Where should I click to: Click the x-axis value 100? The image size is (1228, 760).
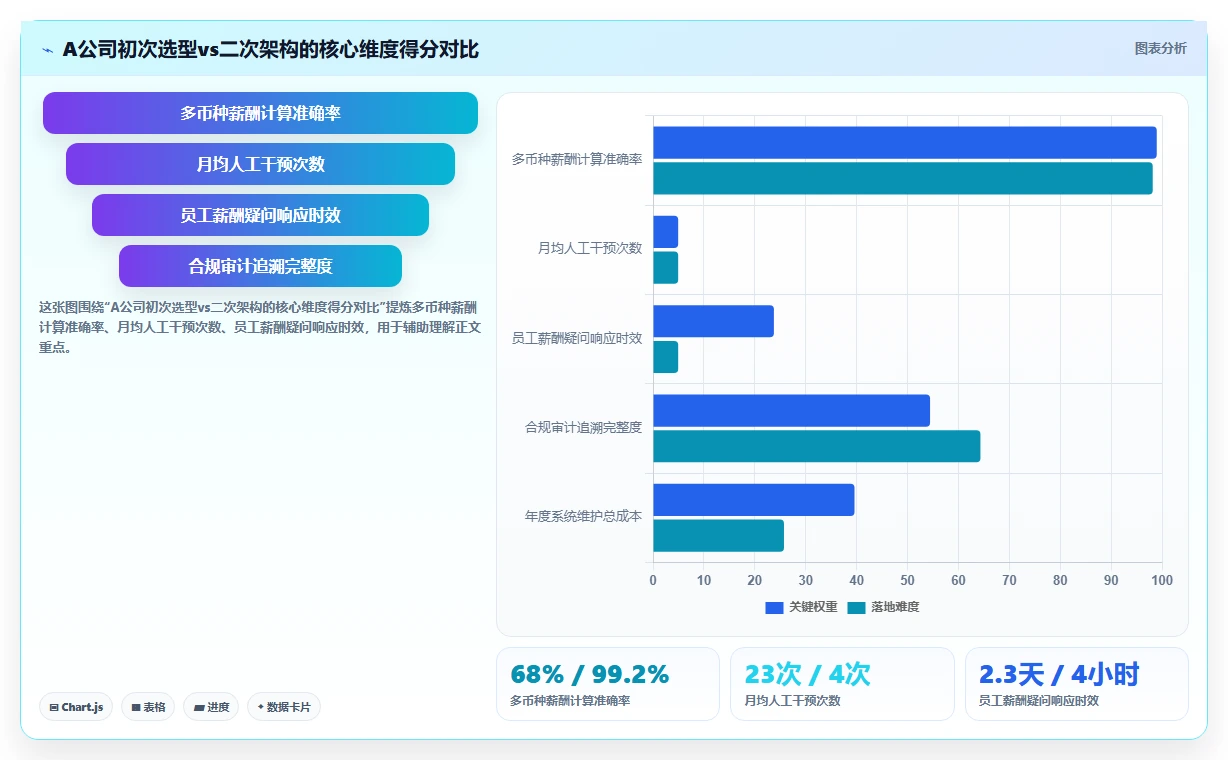tap(1161, 580)
